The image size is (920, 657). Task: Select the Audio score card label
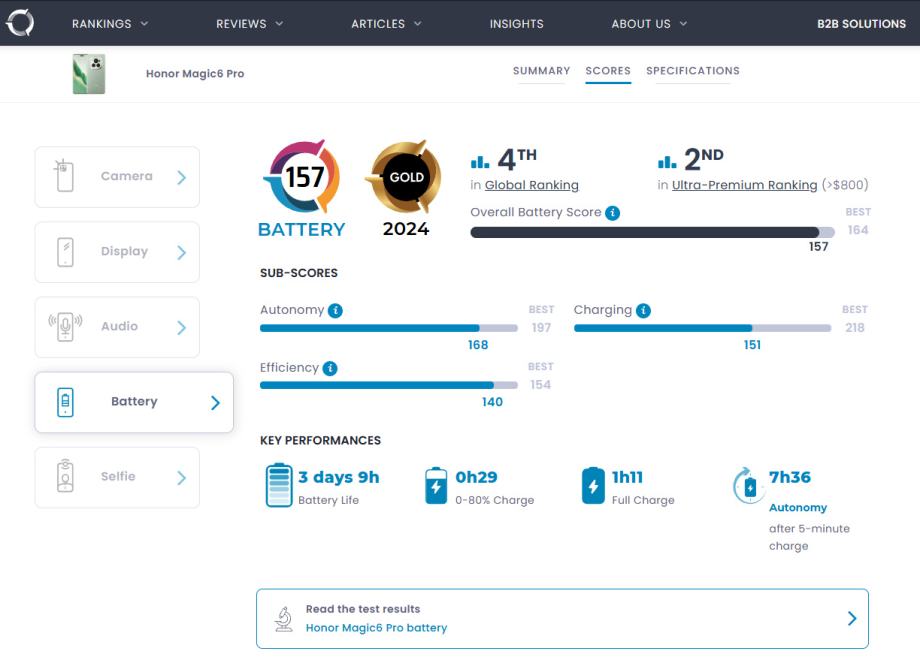point(119,326)
